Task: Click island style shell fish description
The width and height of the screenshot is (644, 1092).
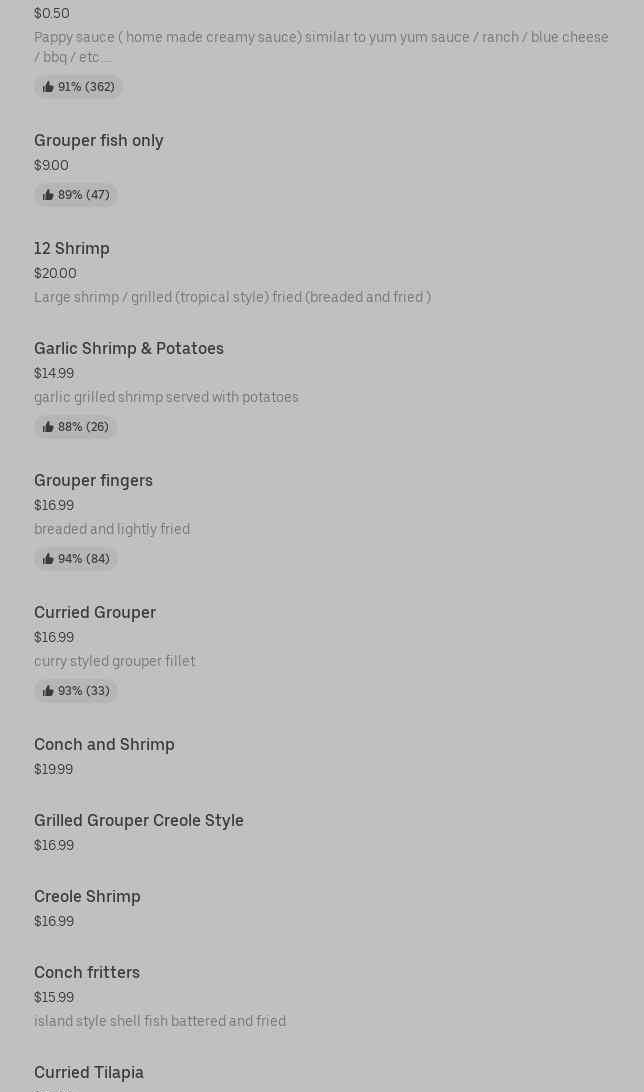Action: pyautogui.click(x=160, y=1021)
